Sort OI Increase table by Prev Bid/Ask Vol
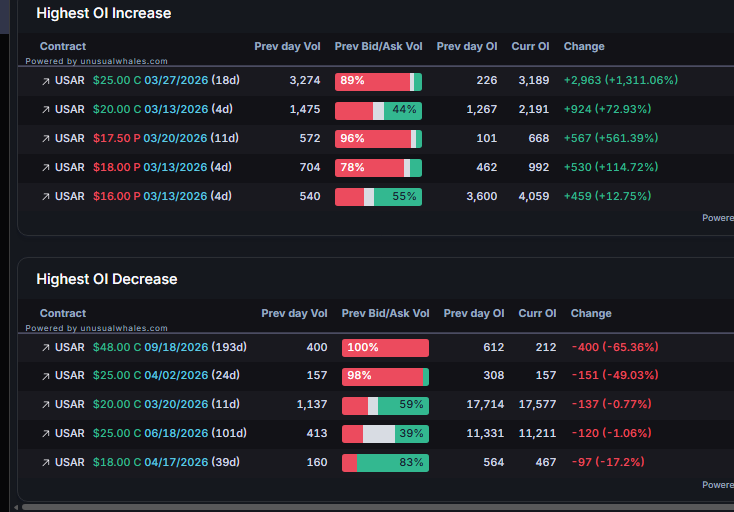Viewport: 734px width, 512px height. pyautogui.click(x=378, y=46)
